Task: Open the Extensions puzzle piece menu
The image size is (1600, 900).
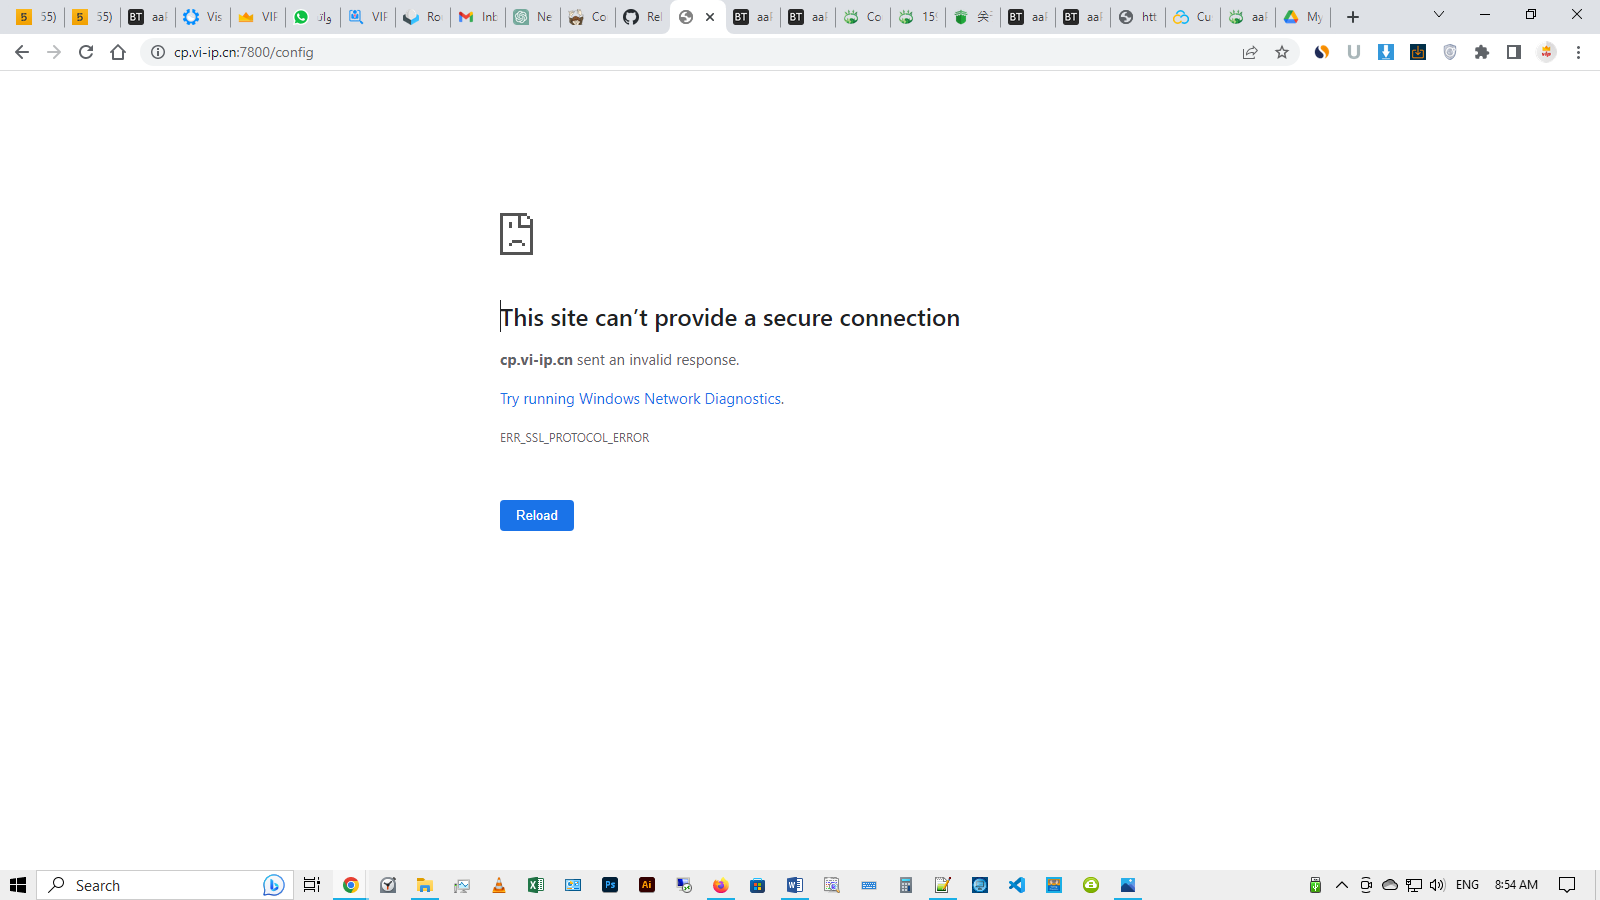Action: [1482, 52]
